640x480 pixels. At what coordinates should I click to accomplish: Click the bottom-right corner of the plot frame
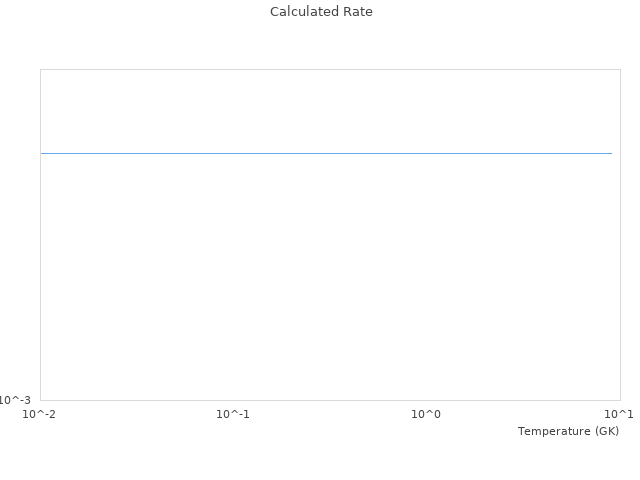pos(620,400)
